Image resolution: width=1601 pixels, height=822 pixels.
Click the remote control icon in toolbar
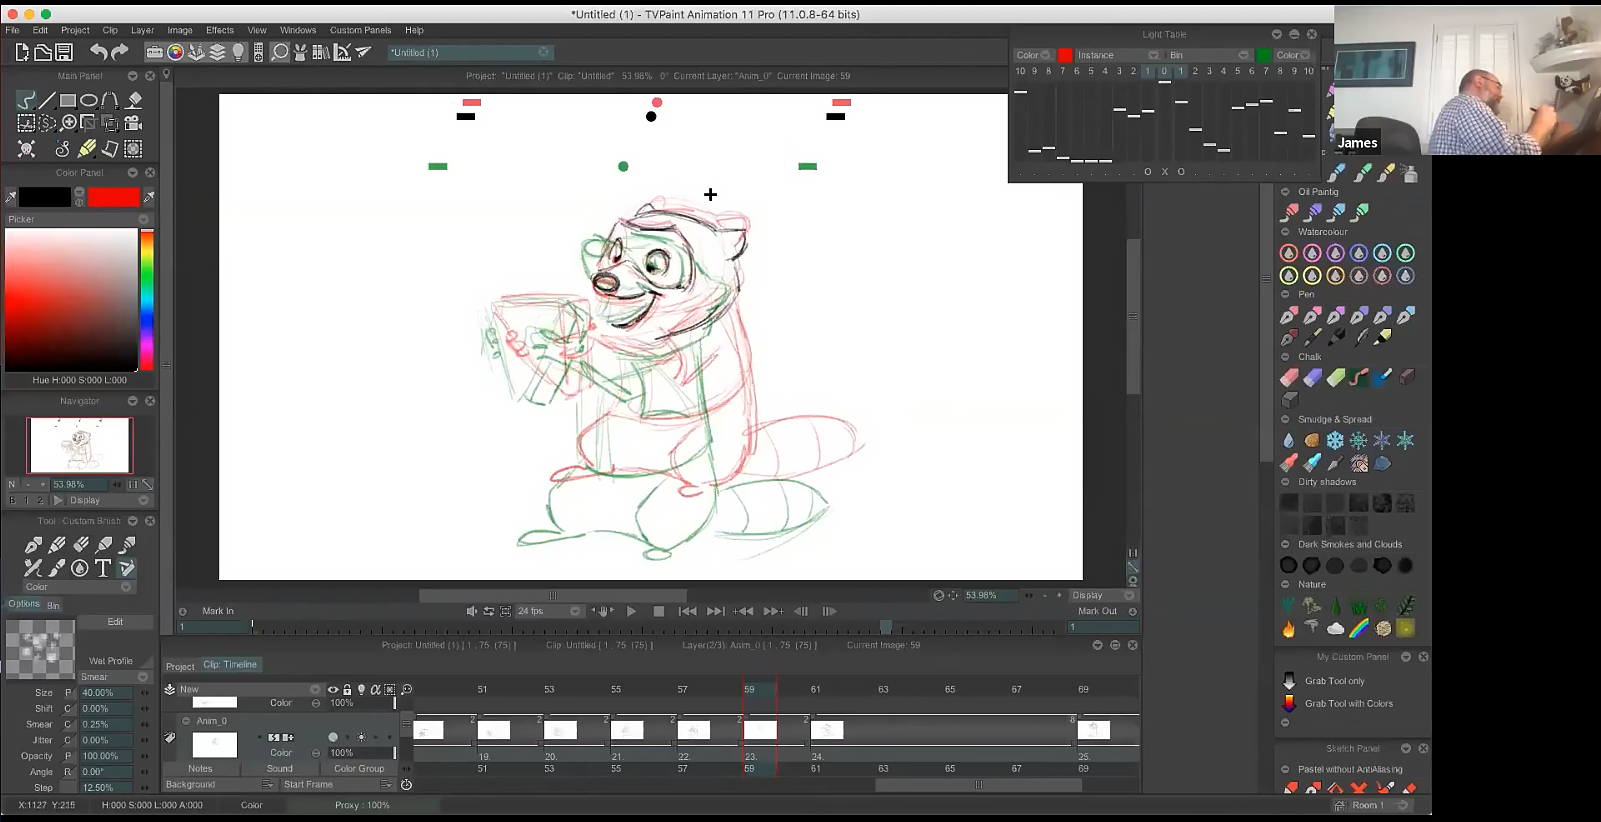pyautogui.click(x=259, y=52)
